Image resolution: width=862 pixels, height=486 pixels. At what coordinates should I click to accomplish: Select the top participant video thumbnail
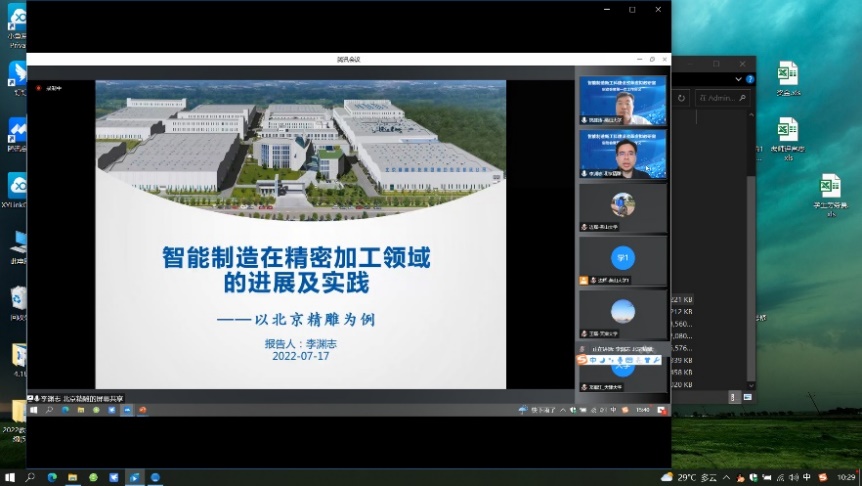click(622, 101)
